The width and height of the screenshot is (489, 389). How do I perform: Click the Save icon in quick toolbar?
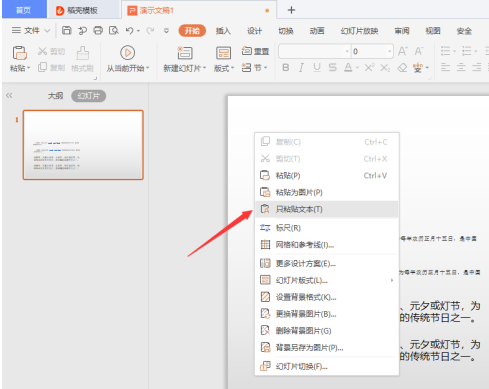[x=67, y=31]
